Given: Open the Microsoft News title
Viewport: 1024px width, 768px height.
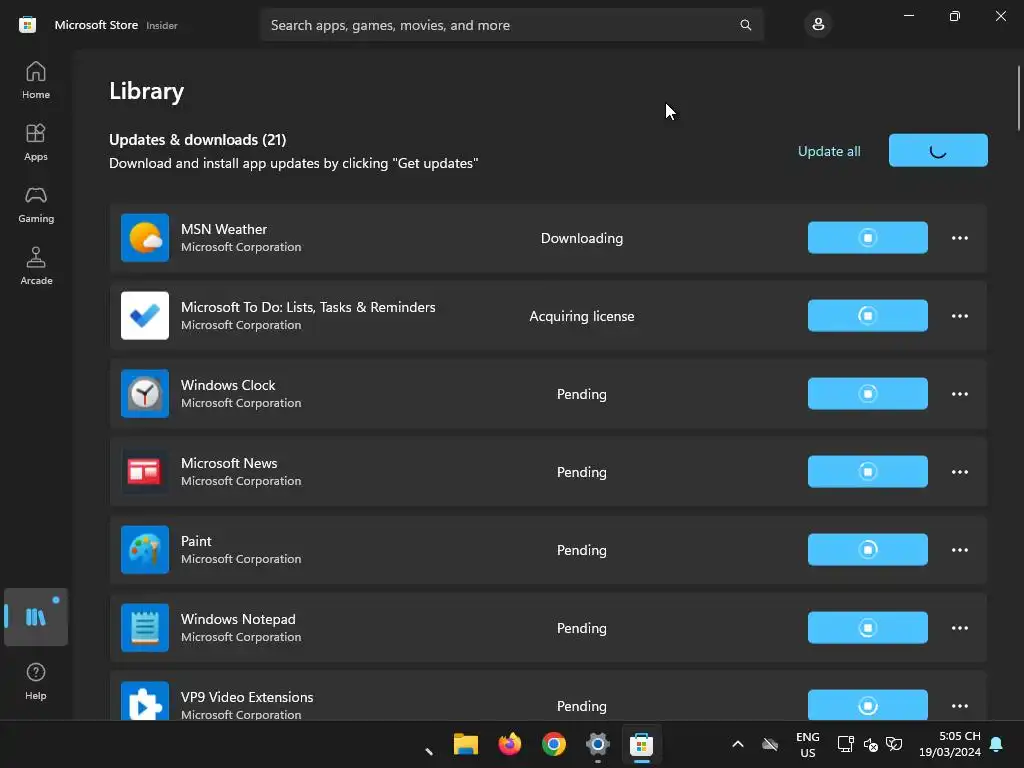Looking at the screenshot, I should (x=229, y=463).
